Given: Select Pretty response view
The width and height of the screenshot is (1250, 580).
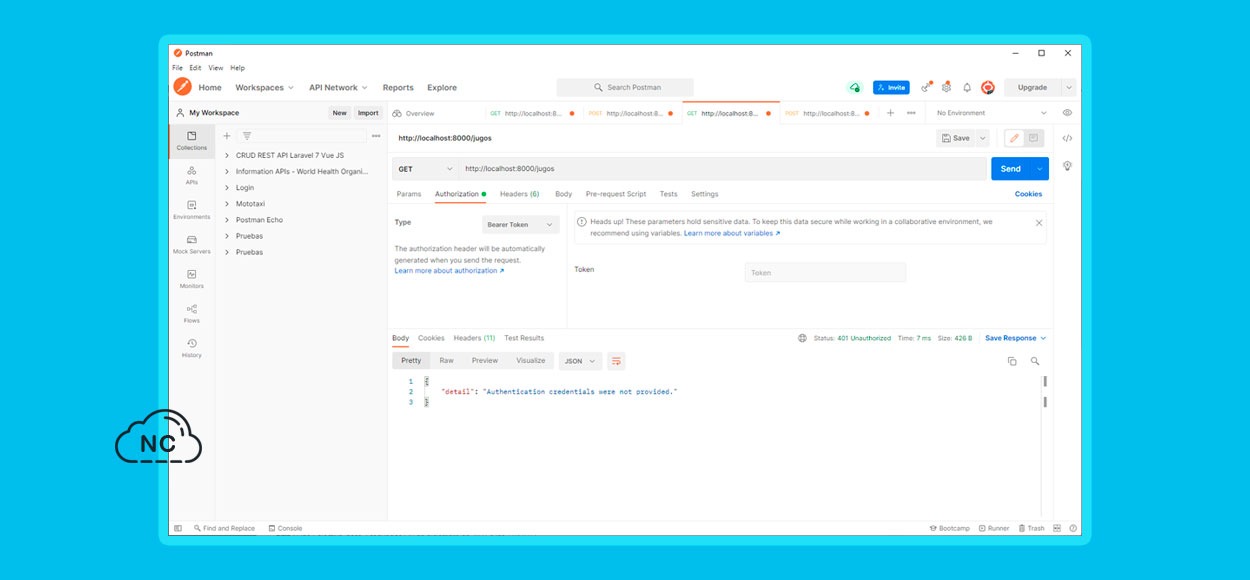Looking at the screenshot, I should point(411,361).
